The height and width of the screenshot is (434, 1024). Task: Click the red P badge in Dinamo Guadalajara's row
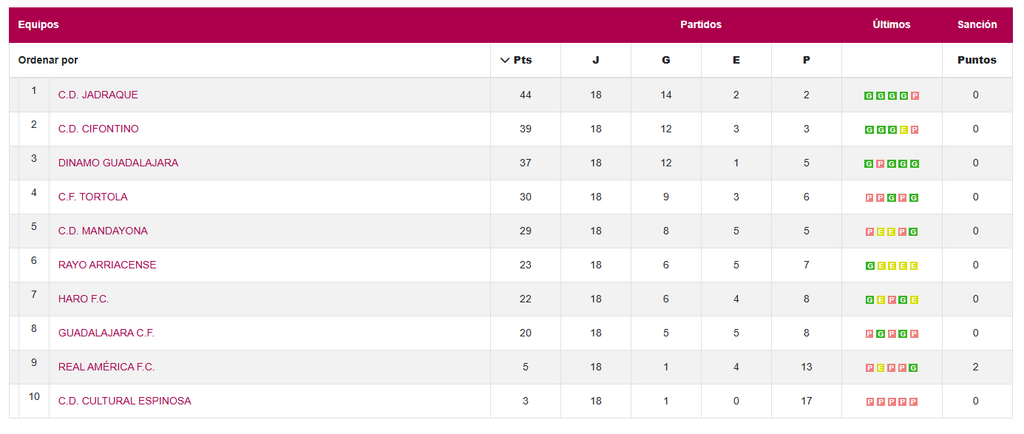881,164
